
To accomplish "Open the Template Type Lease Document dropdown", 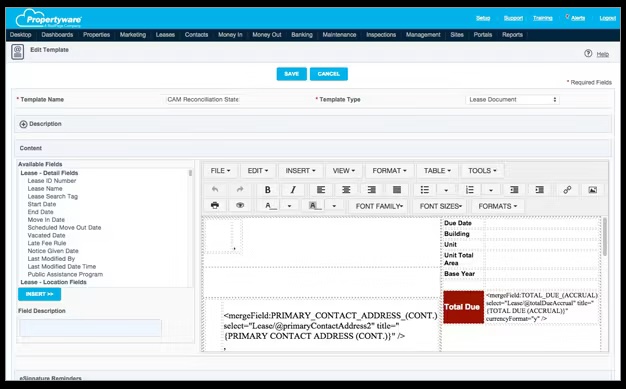I will pos(513,99).
